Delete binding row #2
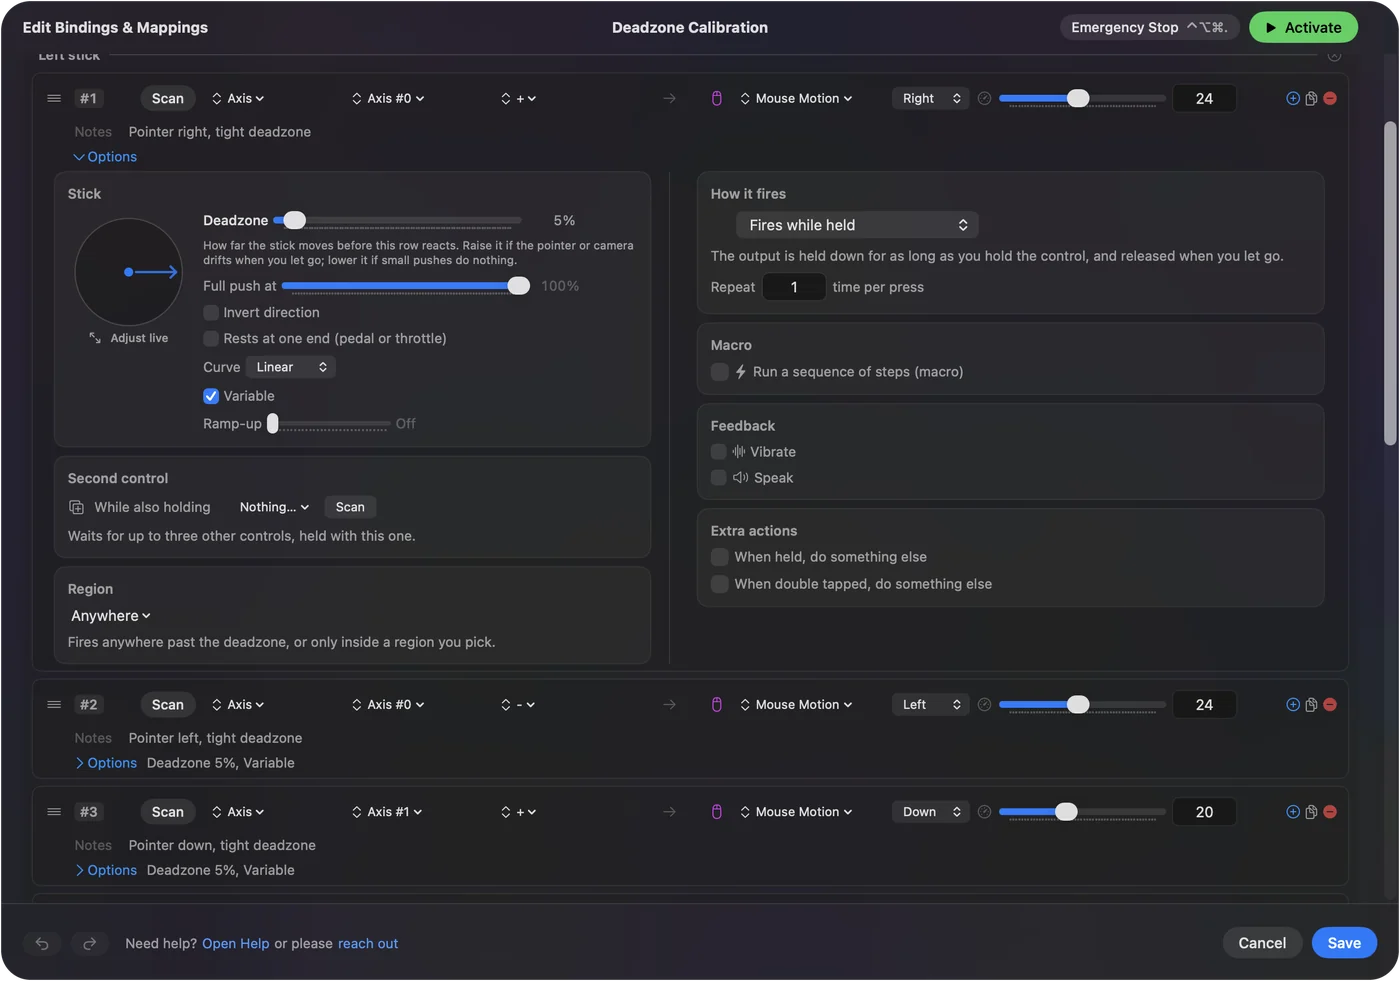Image resolution: width=1400 pixels, height=981 pixels. pos(1330,705)
